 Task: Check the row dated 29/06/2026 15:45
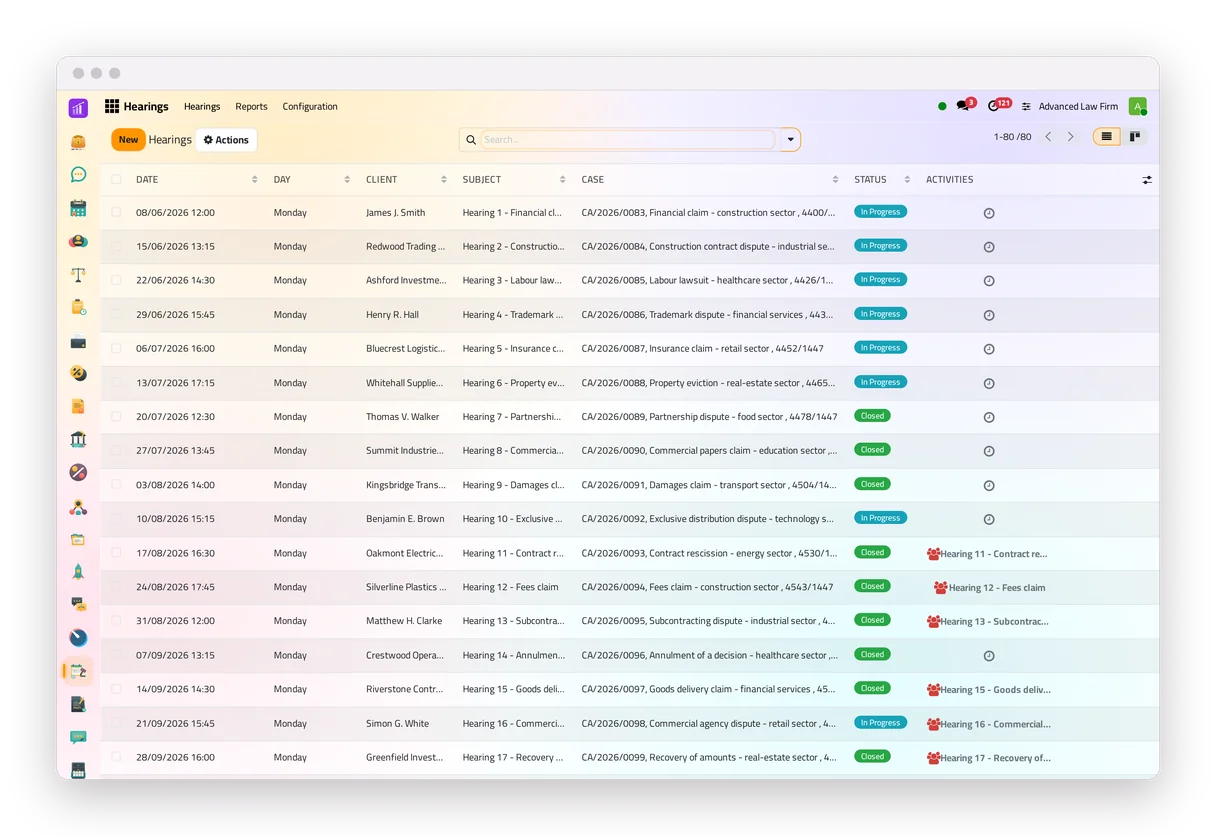(116, 314)
